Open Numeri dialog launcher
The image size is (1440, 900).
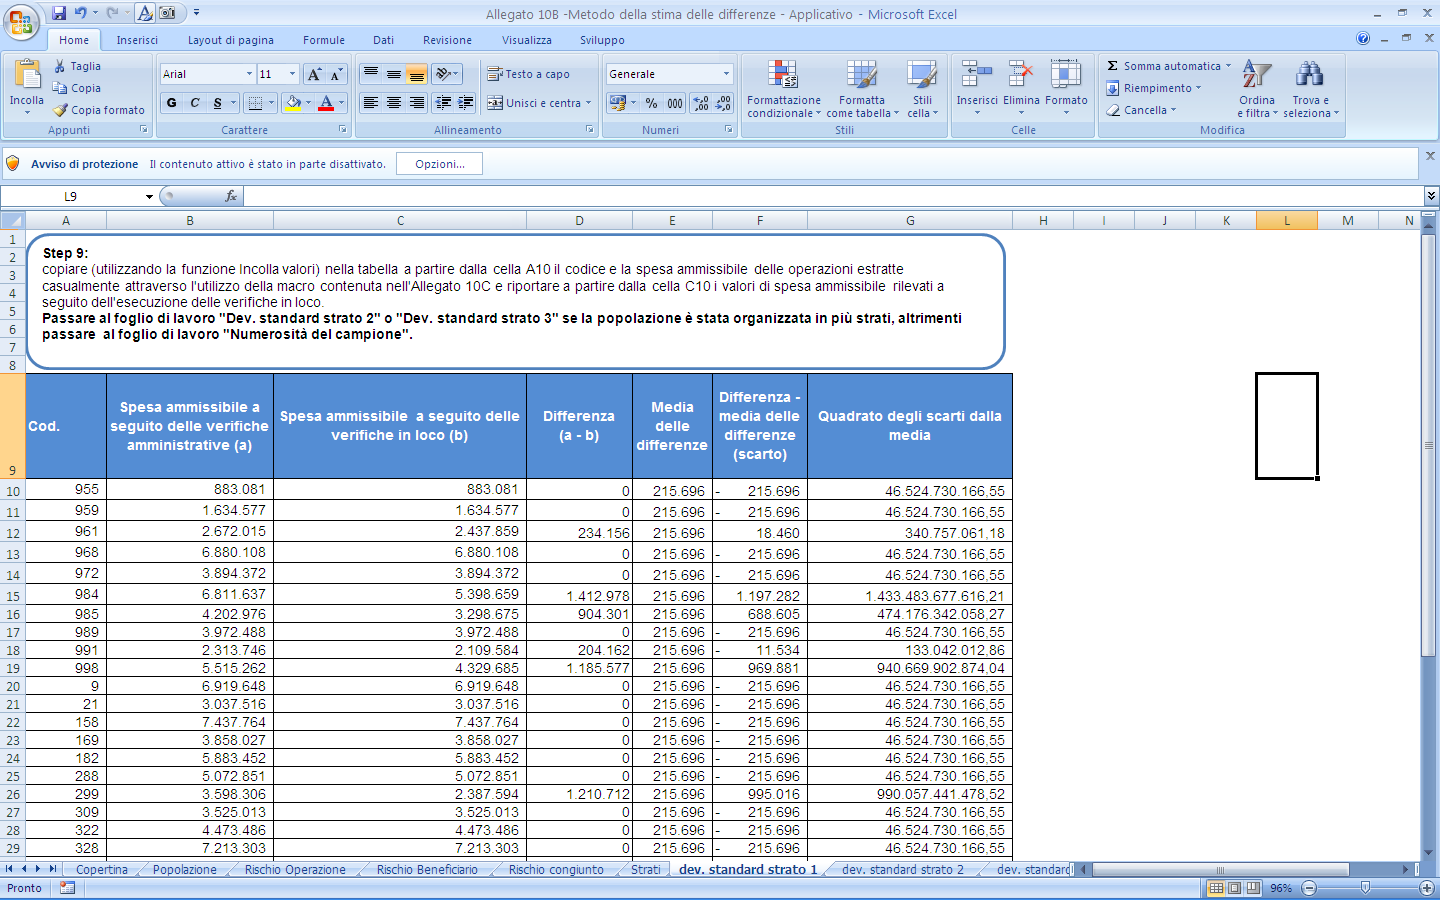click(x=728, y=130)
